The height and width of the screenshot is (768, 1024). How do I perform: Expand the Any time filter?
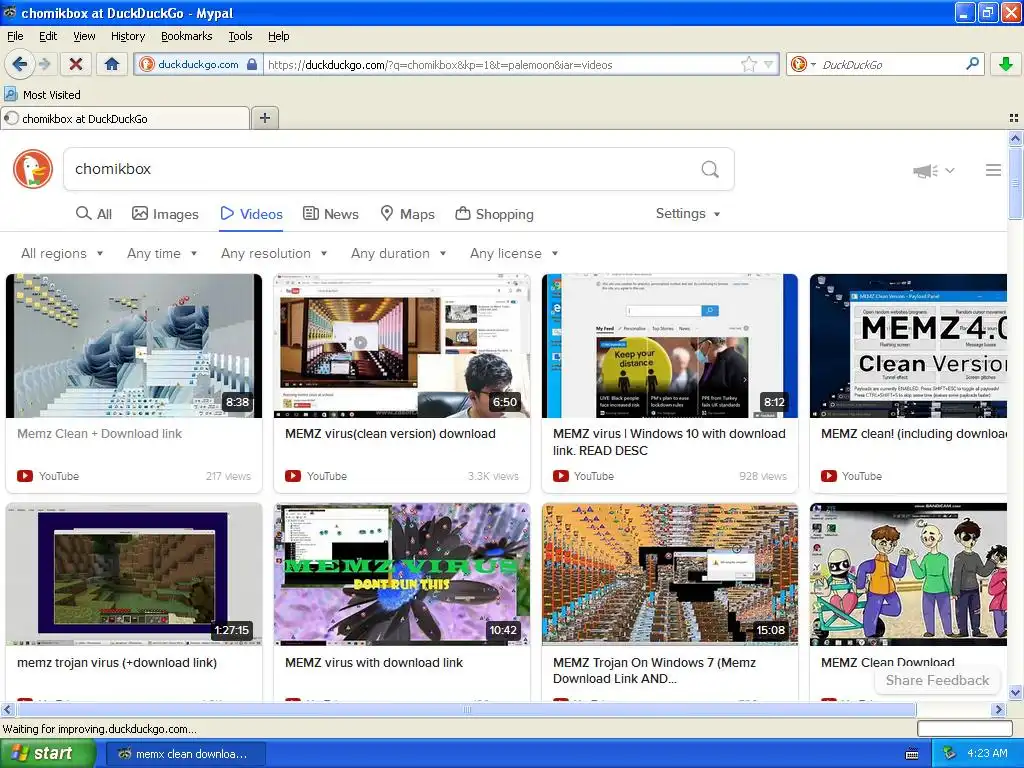pyautogui.click(x=162, y=253)
